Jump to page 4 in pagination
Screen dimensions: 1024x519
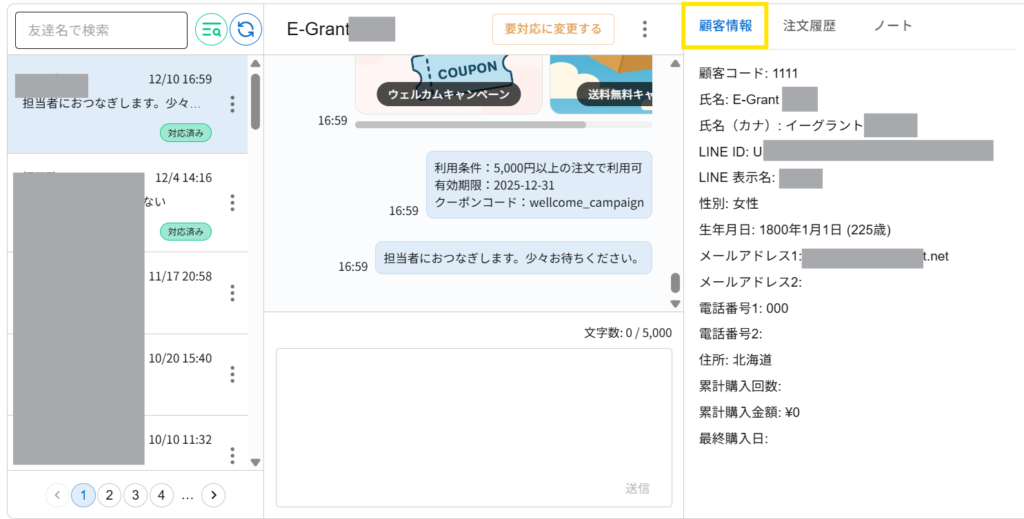[161, 494]
